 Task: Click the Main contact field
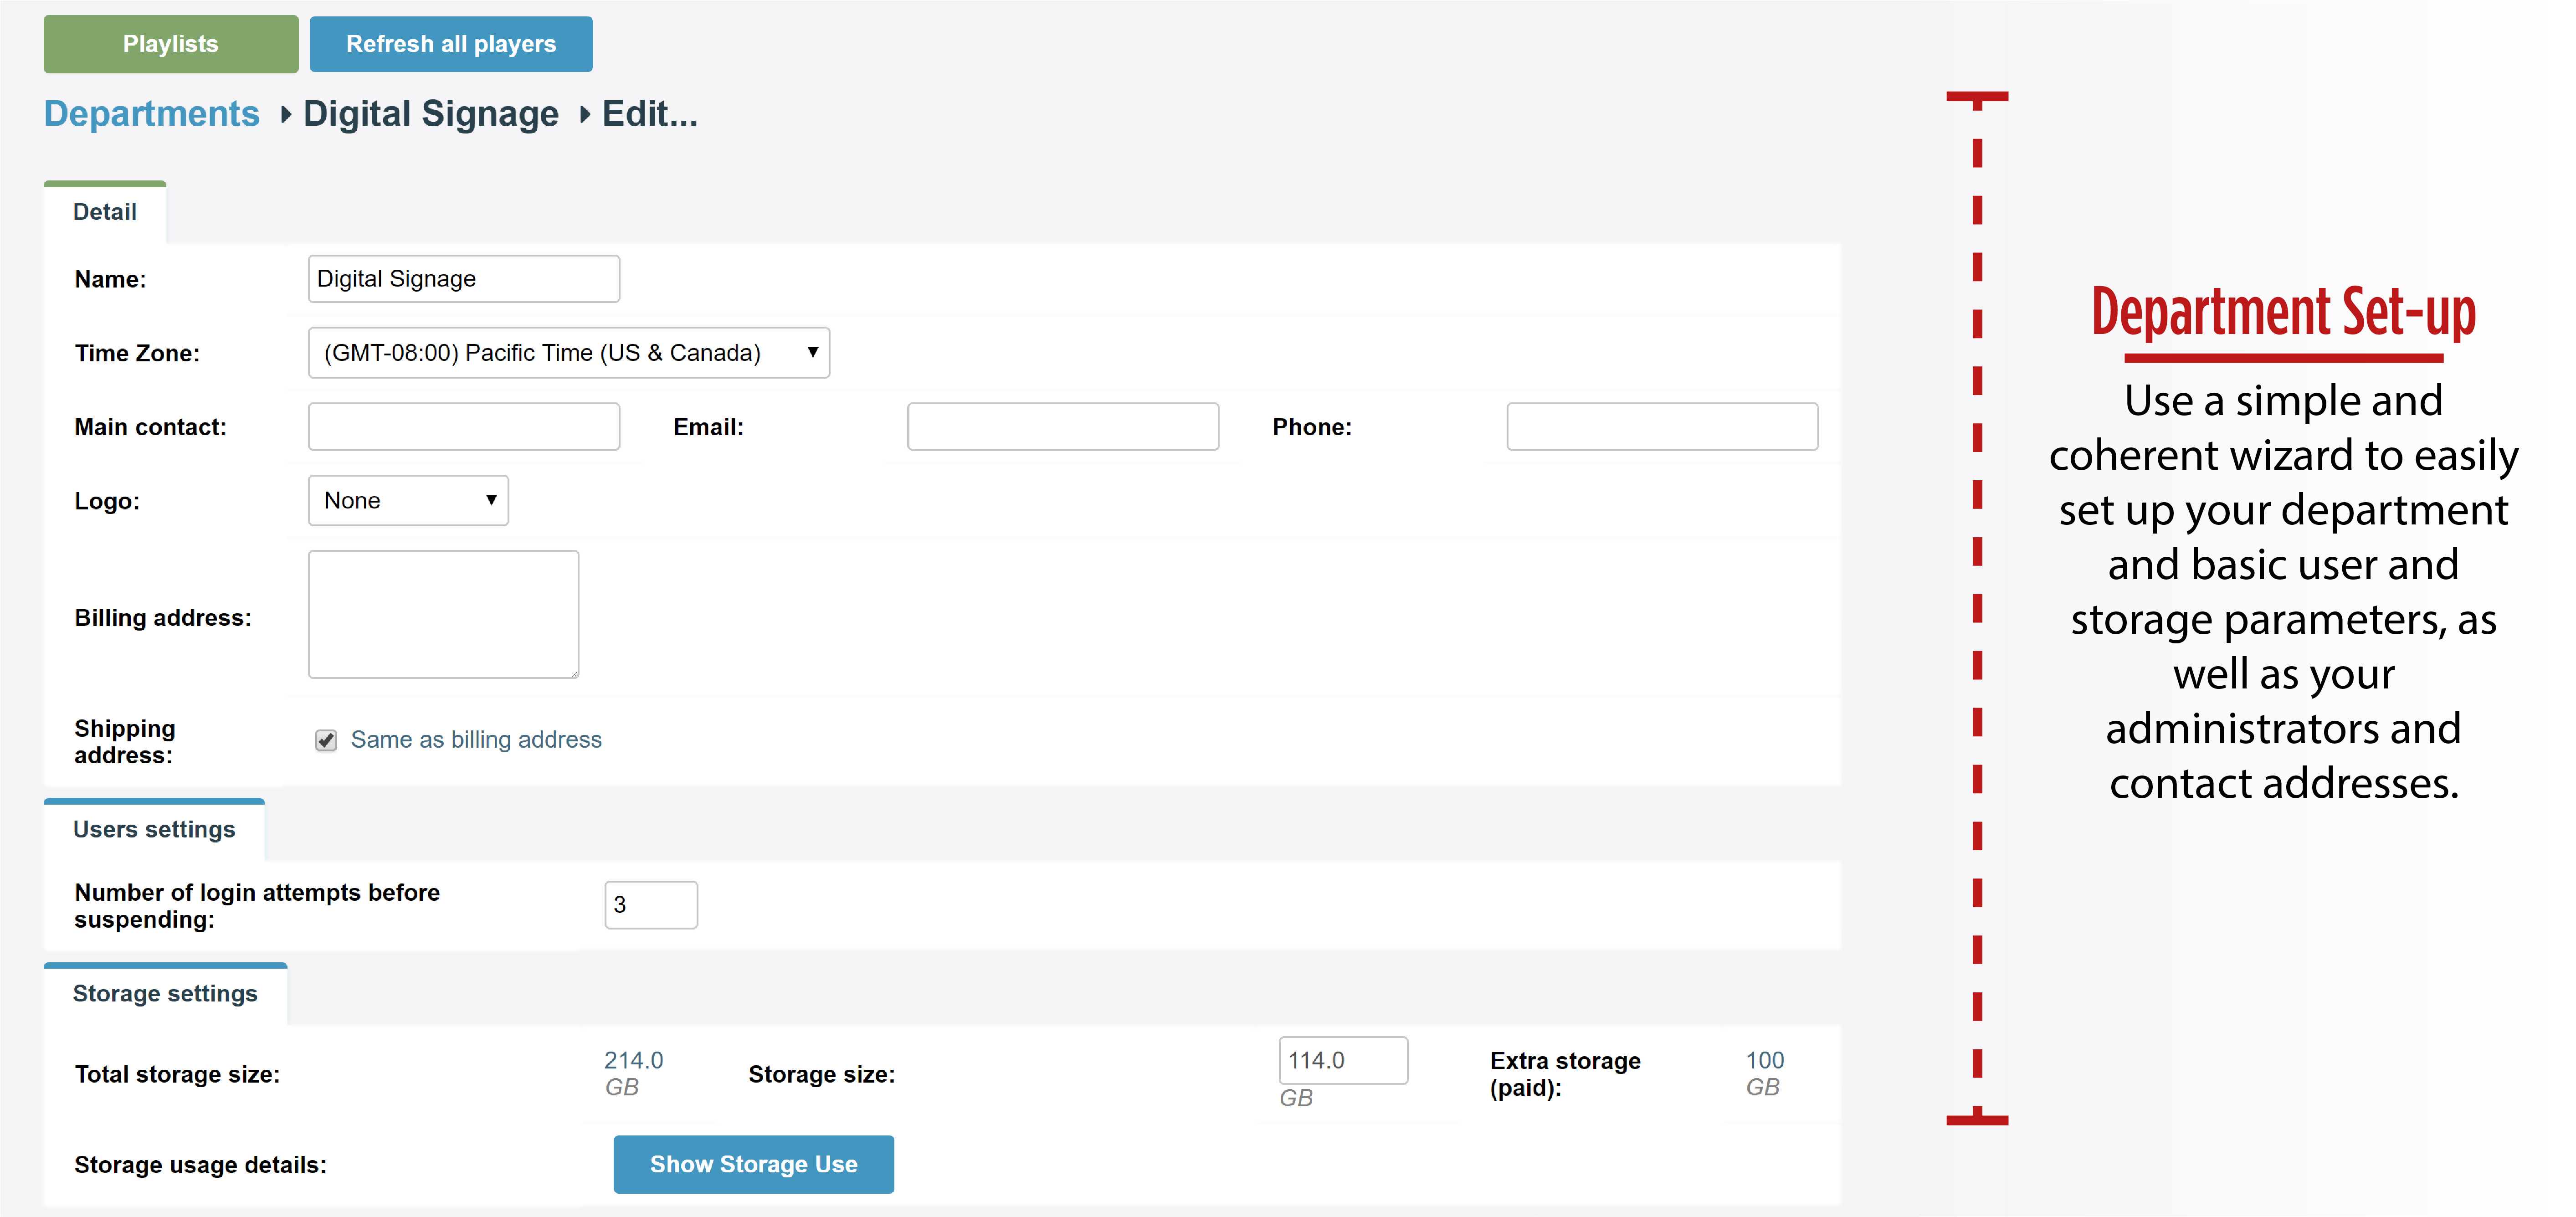coord(464,427)
